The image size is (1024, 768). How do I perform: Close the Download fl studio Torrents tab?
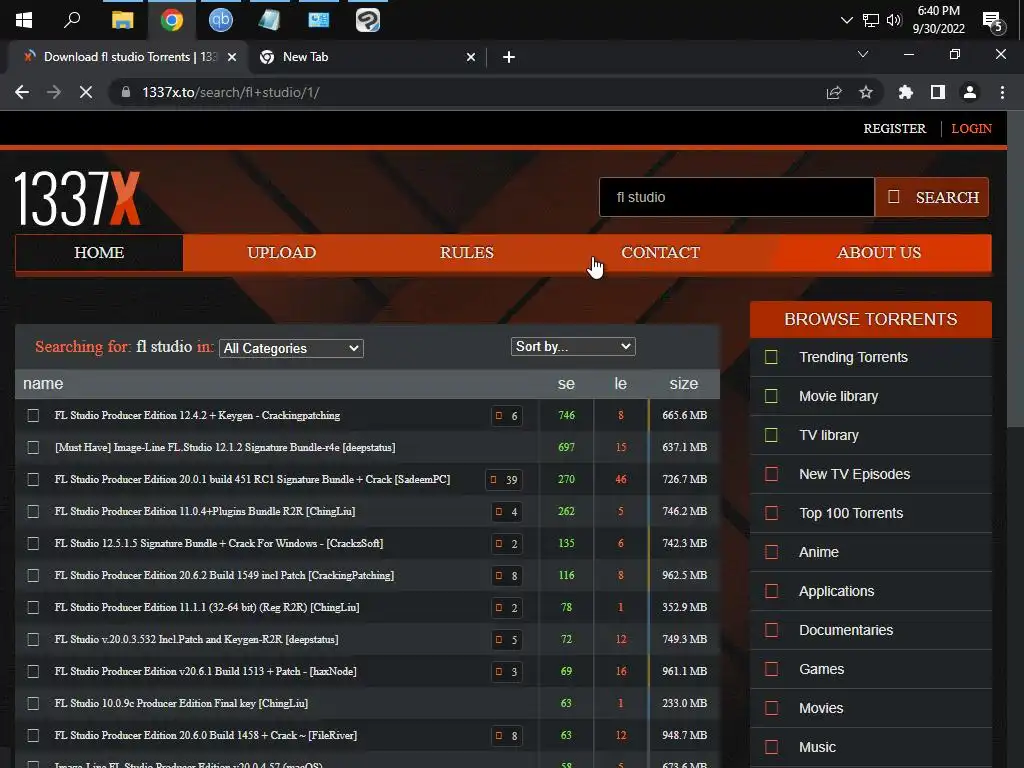coord(232,57)
